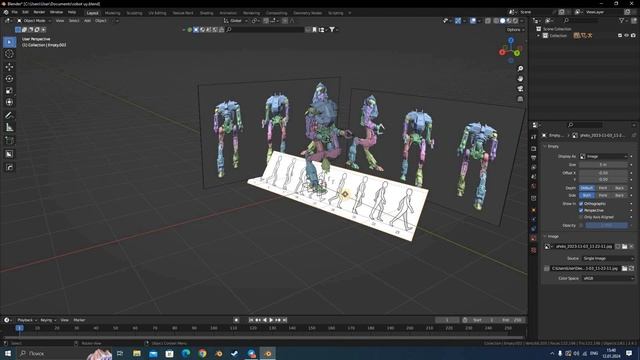Select the Cursor tool in the toolbar
This screenshot has height=360, width=640.
click(9, 54)
